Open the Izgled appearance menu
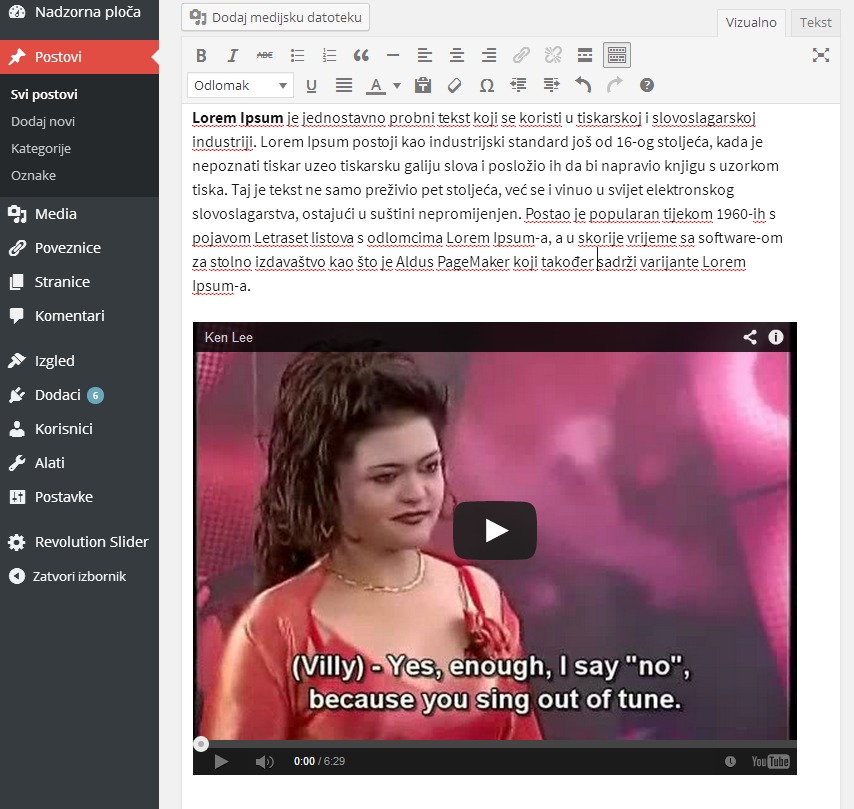Image resolution: width=854 pixels, height=809 pixels. click(x=80, y=361)
